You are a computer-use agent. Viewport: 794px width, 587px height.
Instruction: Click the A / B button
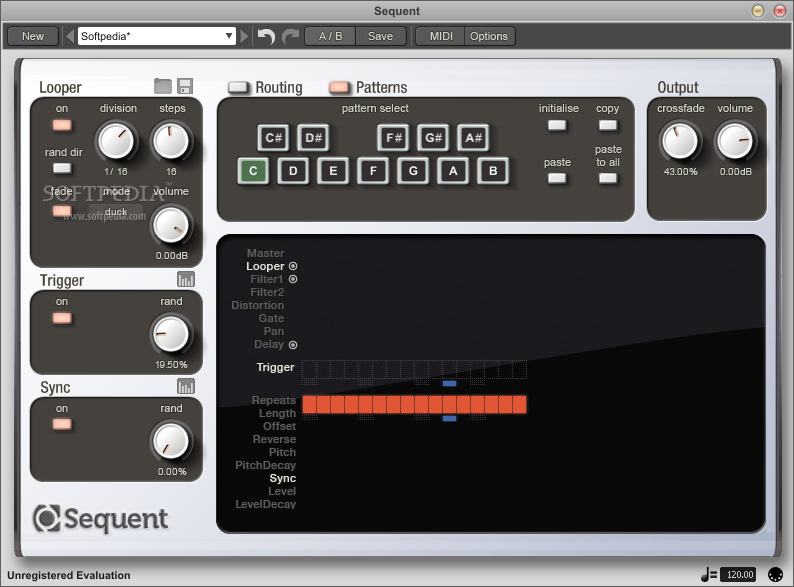click(330, 36)
